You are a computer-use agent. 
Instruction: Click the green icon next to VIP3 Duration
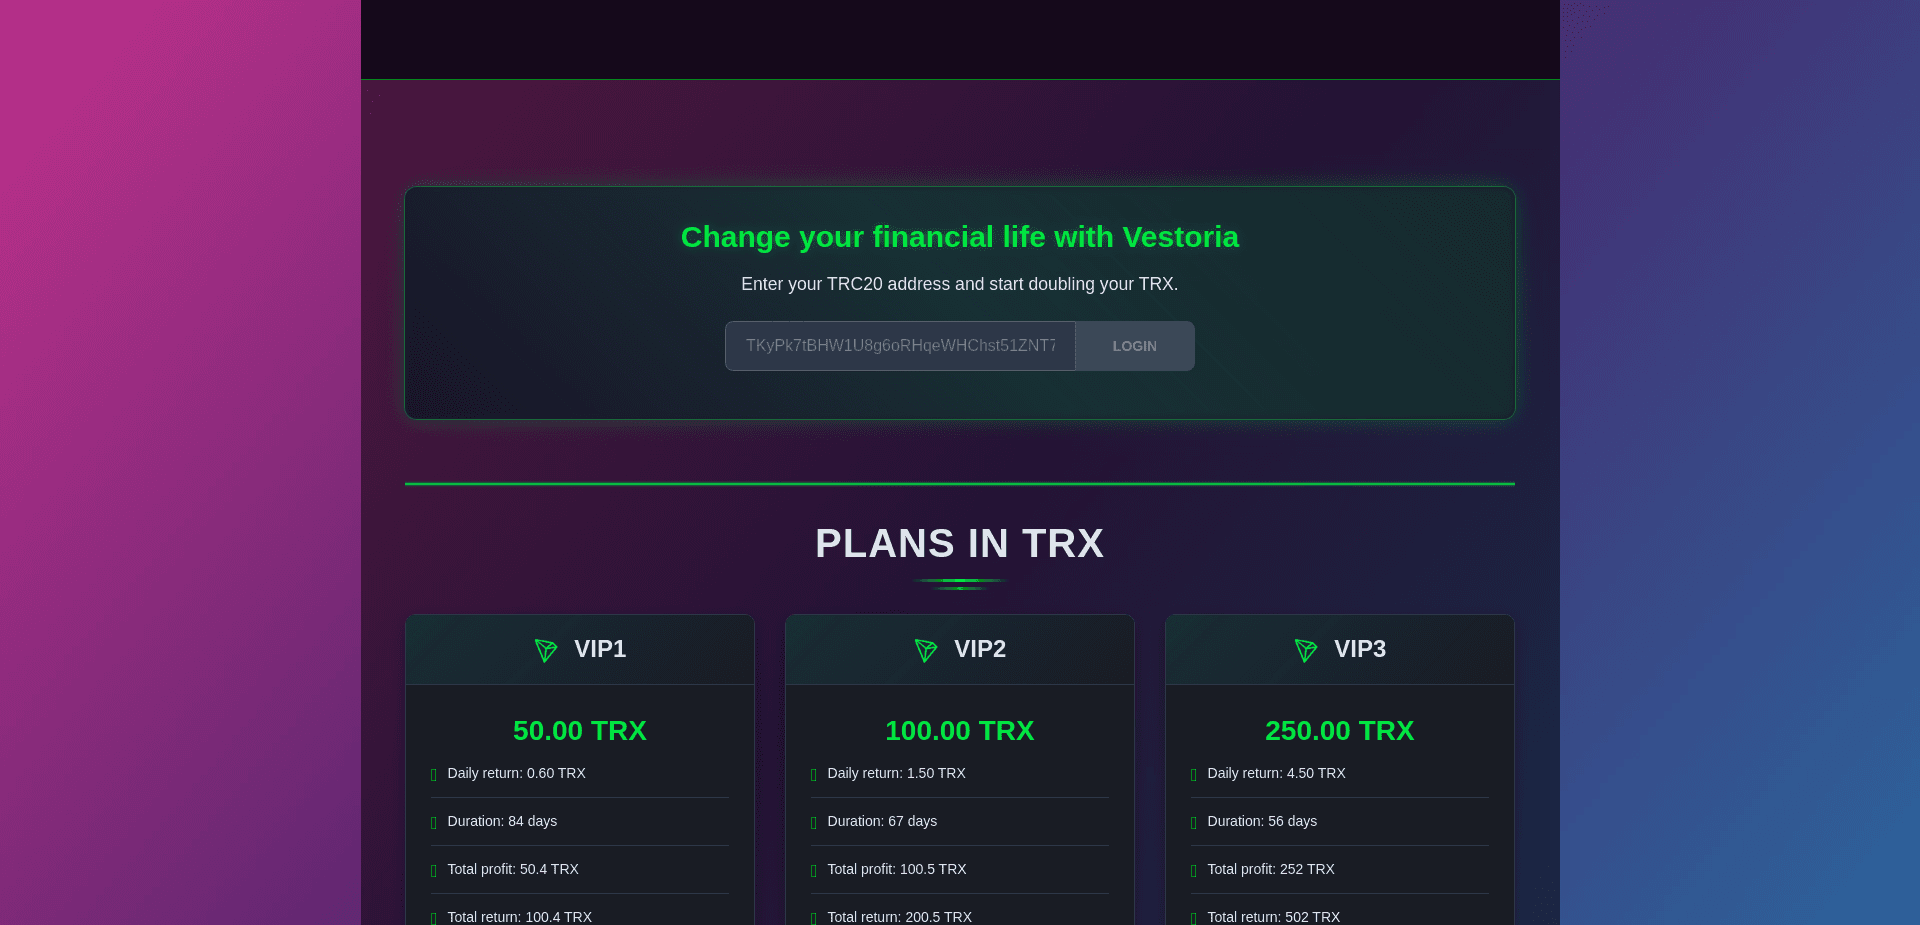(x=1192, y=821)
